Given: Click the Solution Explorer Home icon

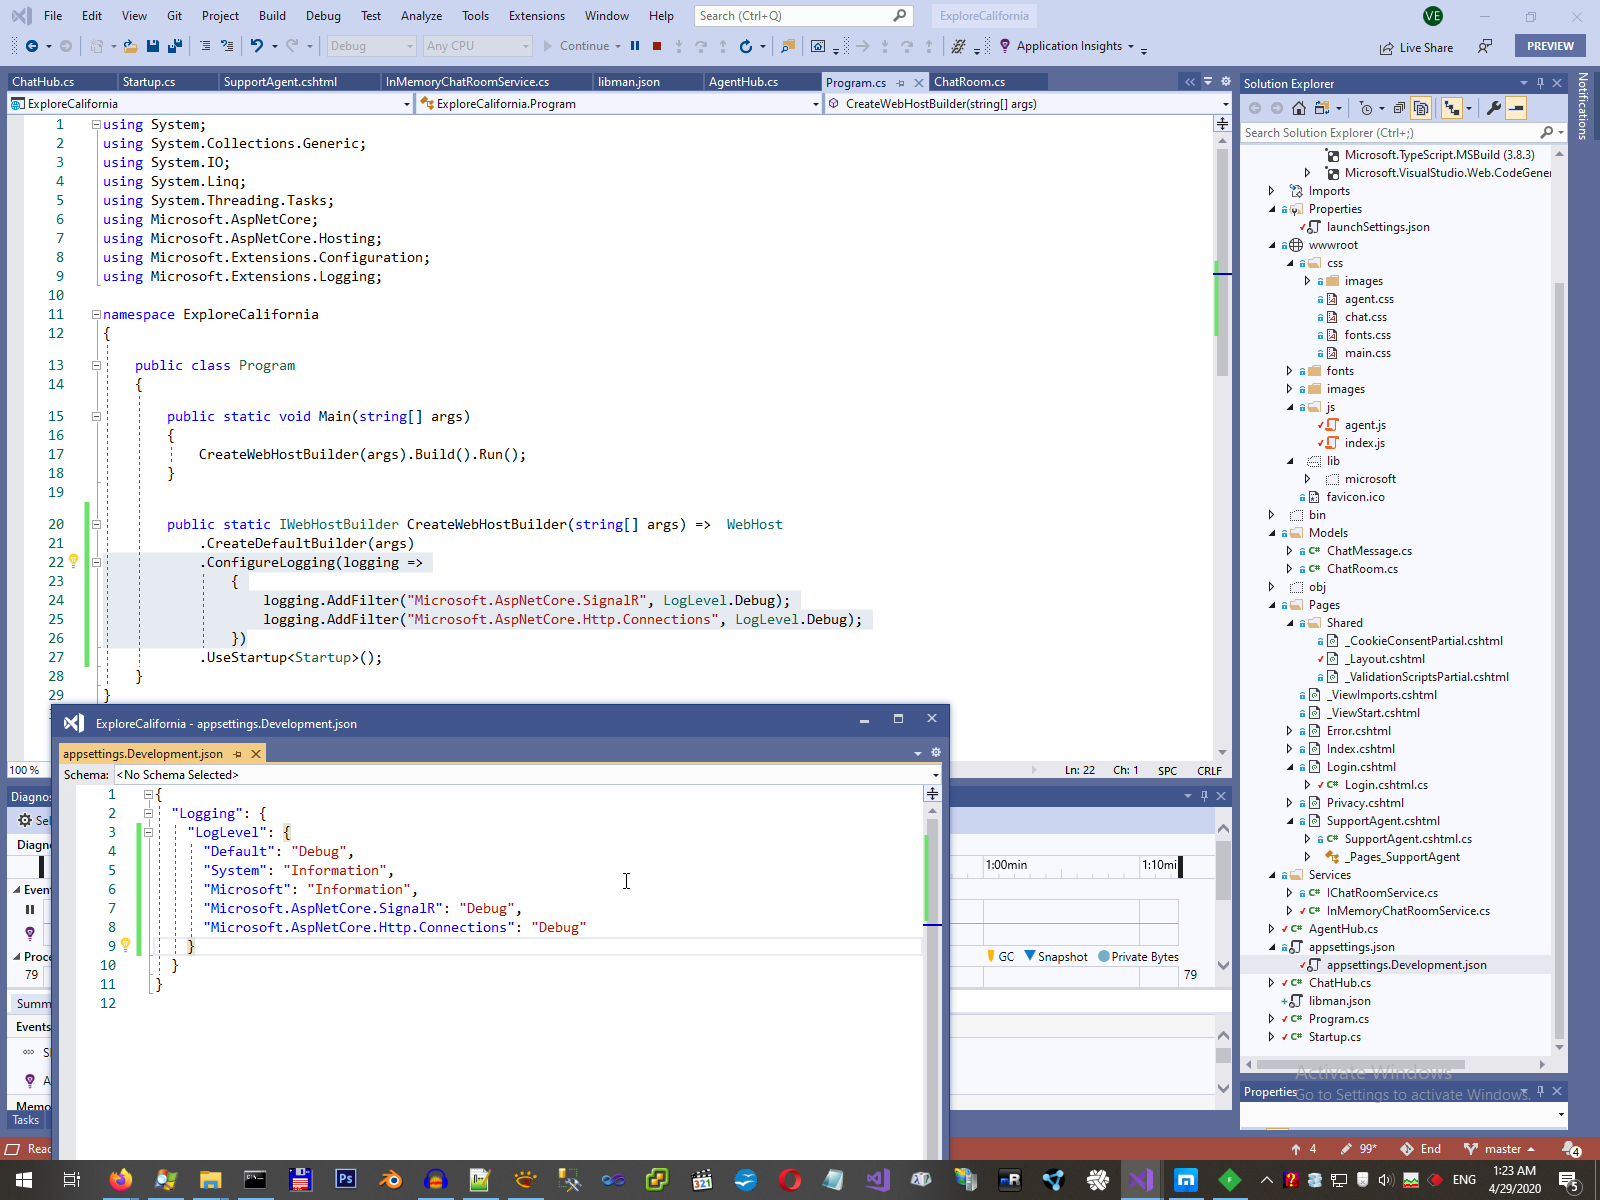Looking at the screenshot, I should (x=1298, y=108).
